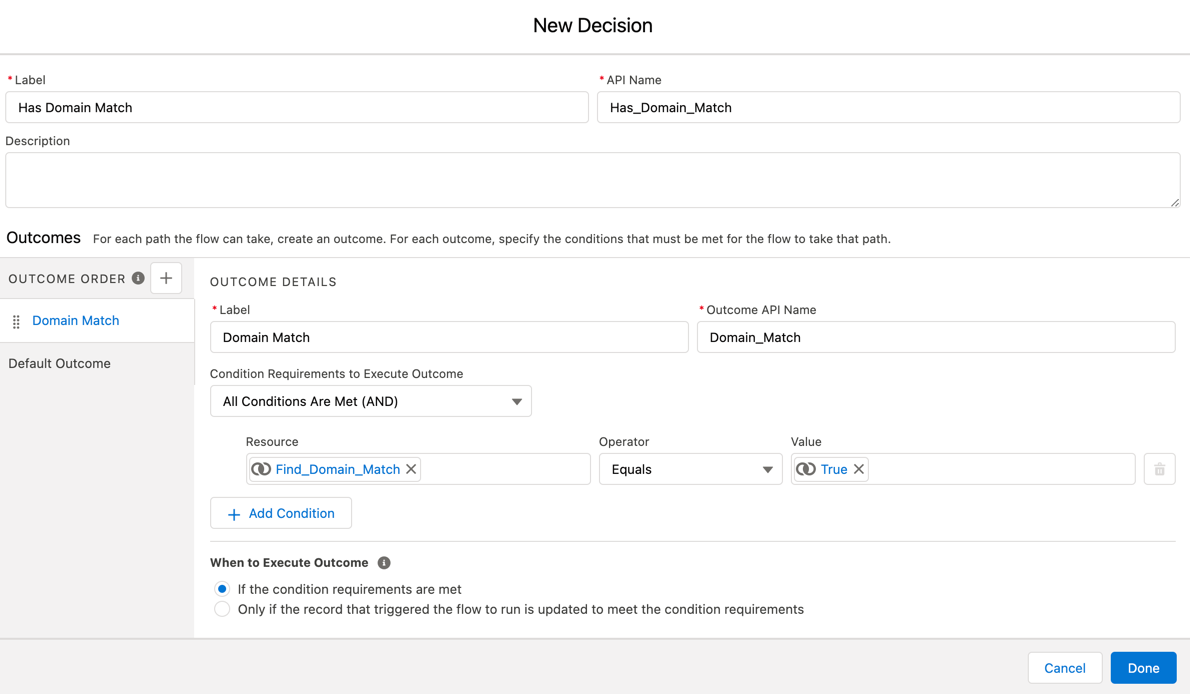Click the drag handle beside Domain Match outcome
Image resolution: width=1190 pixels, height=694 pixels.
(x=16, y=321)
